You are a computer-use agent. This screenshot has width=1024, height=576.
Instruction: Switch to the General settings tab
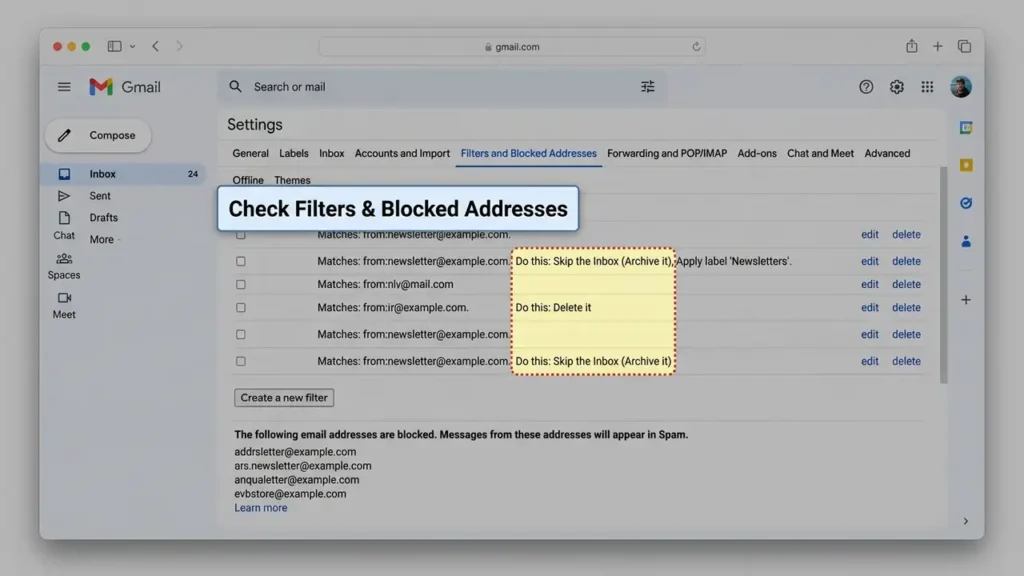tap(250, 153)
